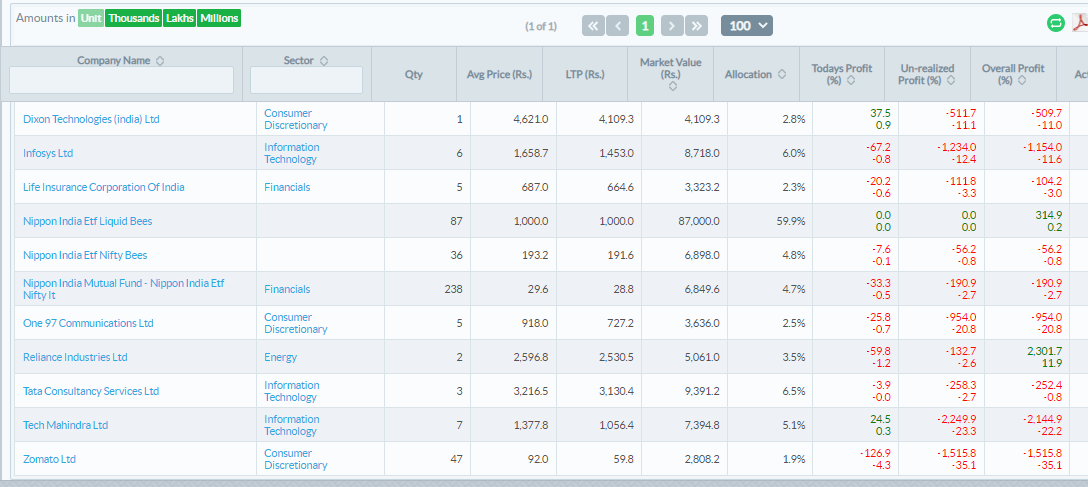Open Nippon India Etf Liquid Bees link
This screenshot has height=487, width=1088.
[x=87, y=221]
